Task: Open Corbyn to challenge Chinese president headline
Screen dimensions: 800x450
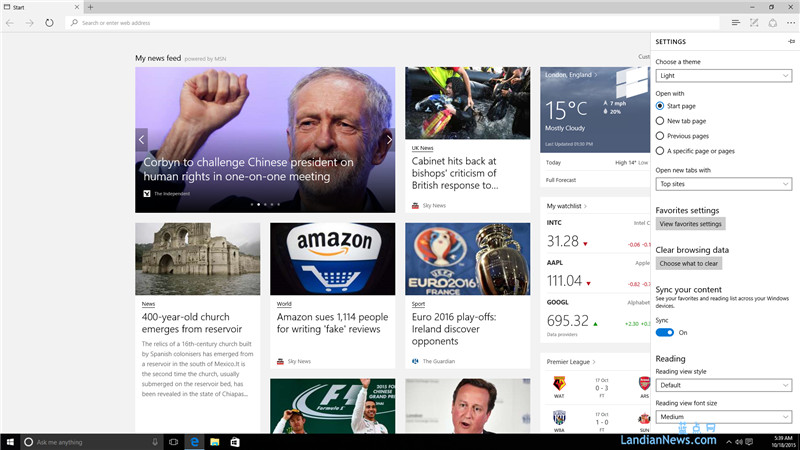Action: click(248, 169)
